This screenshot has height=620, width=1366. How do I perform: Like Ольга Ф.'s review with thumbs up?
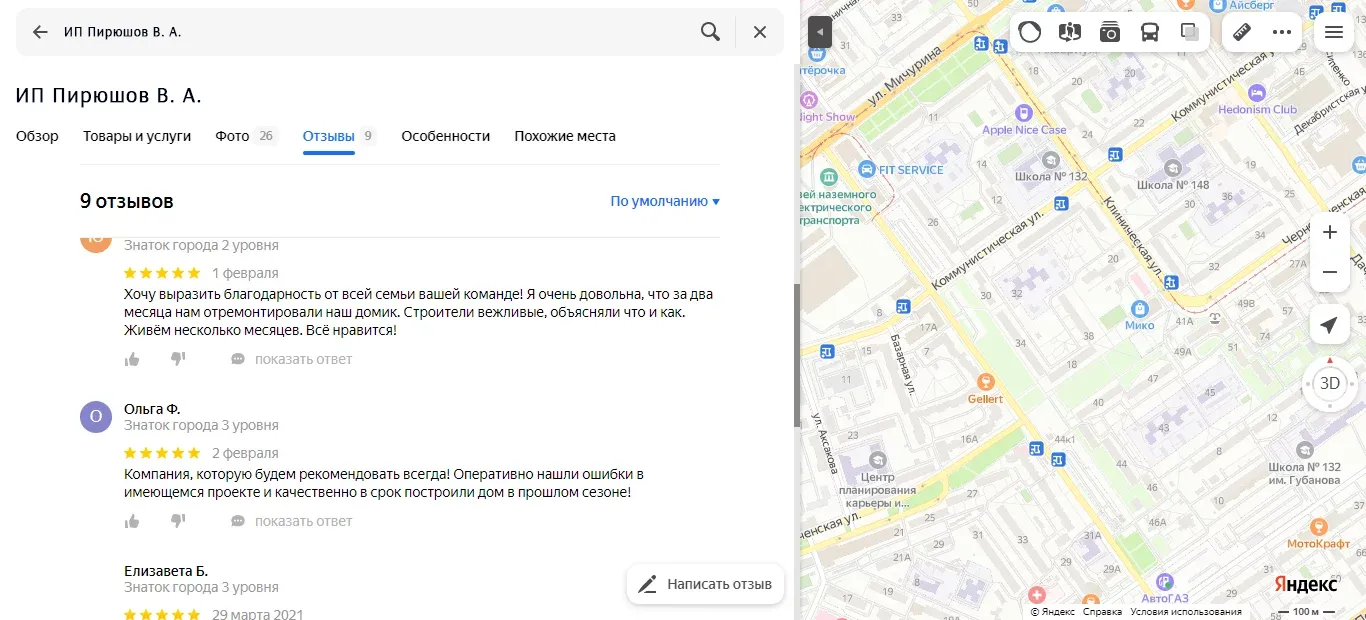tap(132, 521)
